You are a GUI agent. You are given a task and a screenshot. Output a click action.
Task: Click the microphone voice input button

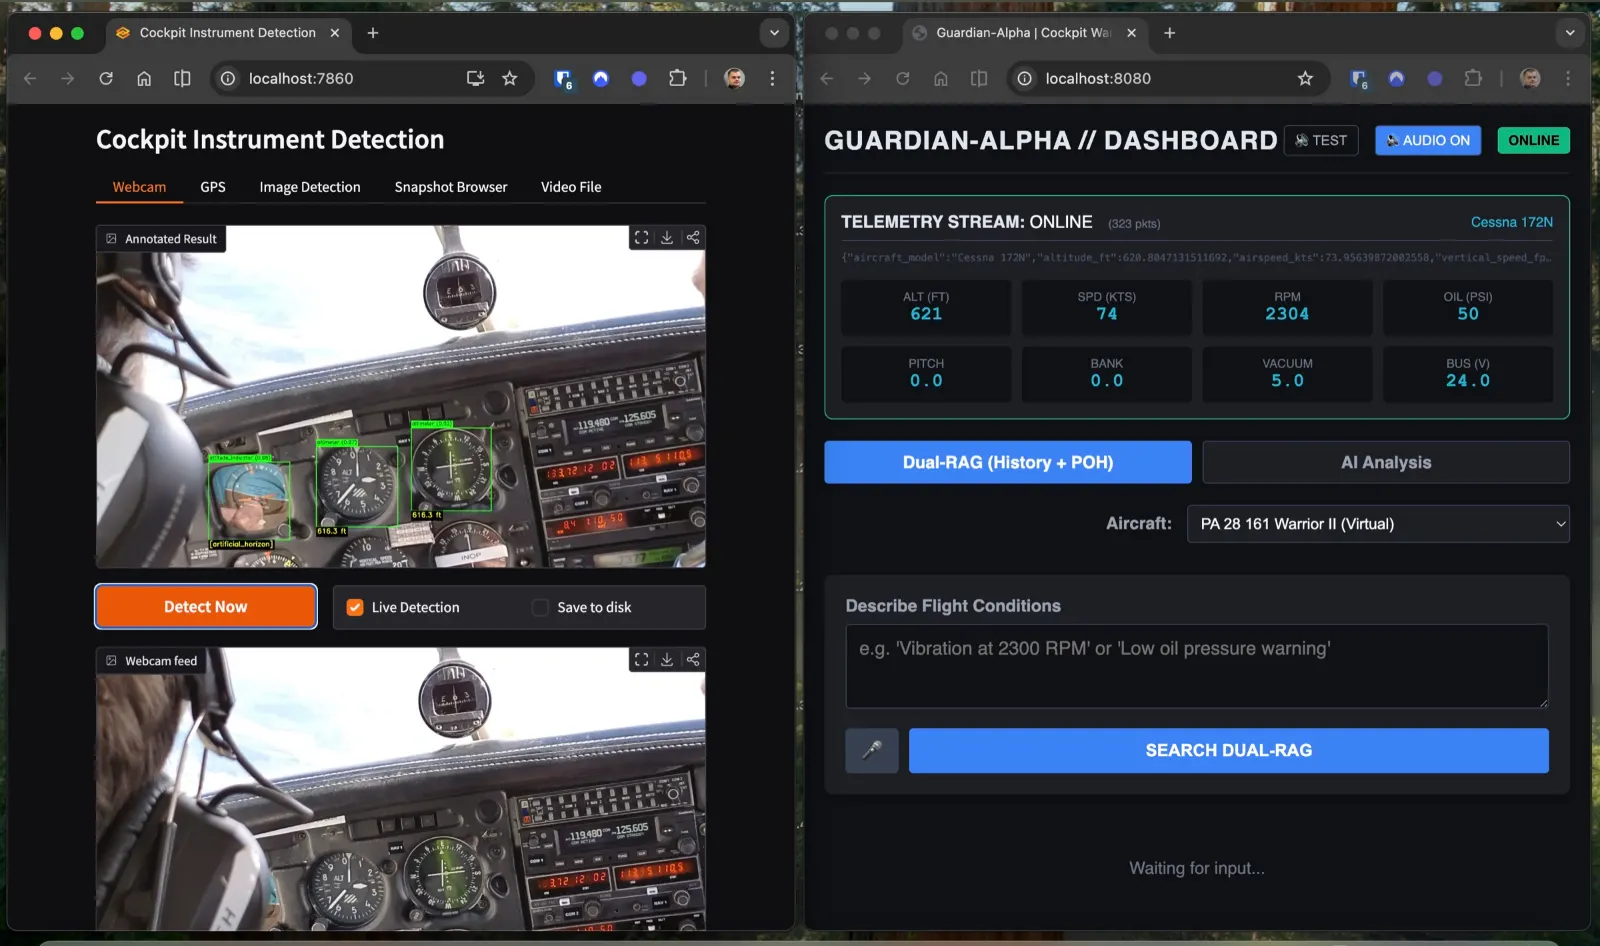tap(872, 750)
